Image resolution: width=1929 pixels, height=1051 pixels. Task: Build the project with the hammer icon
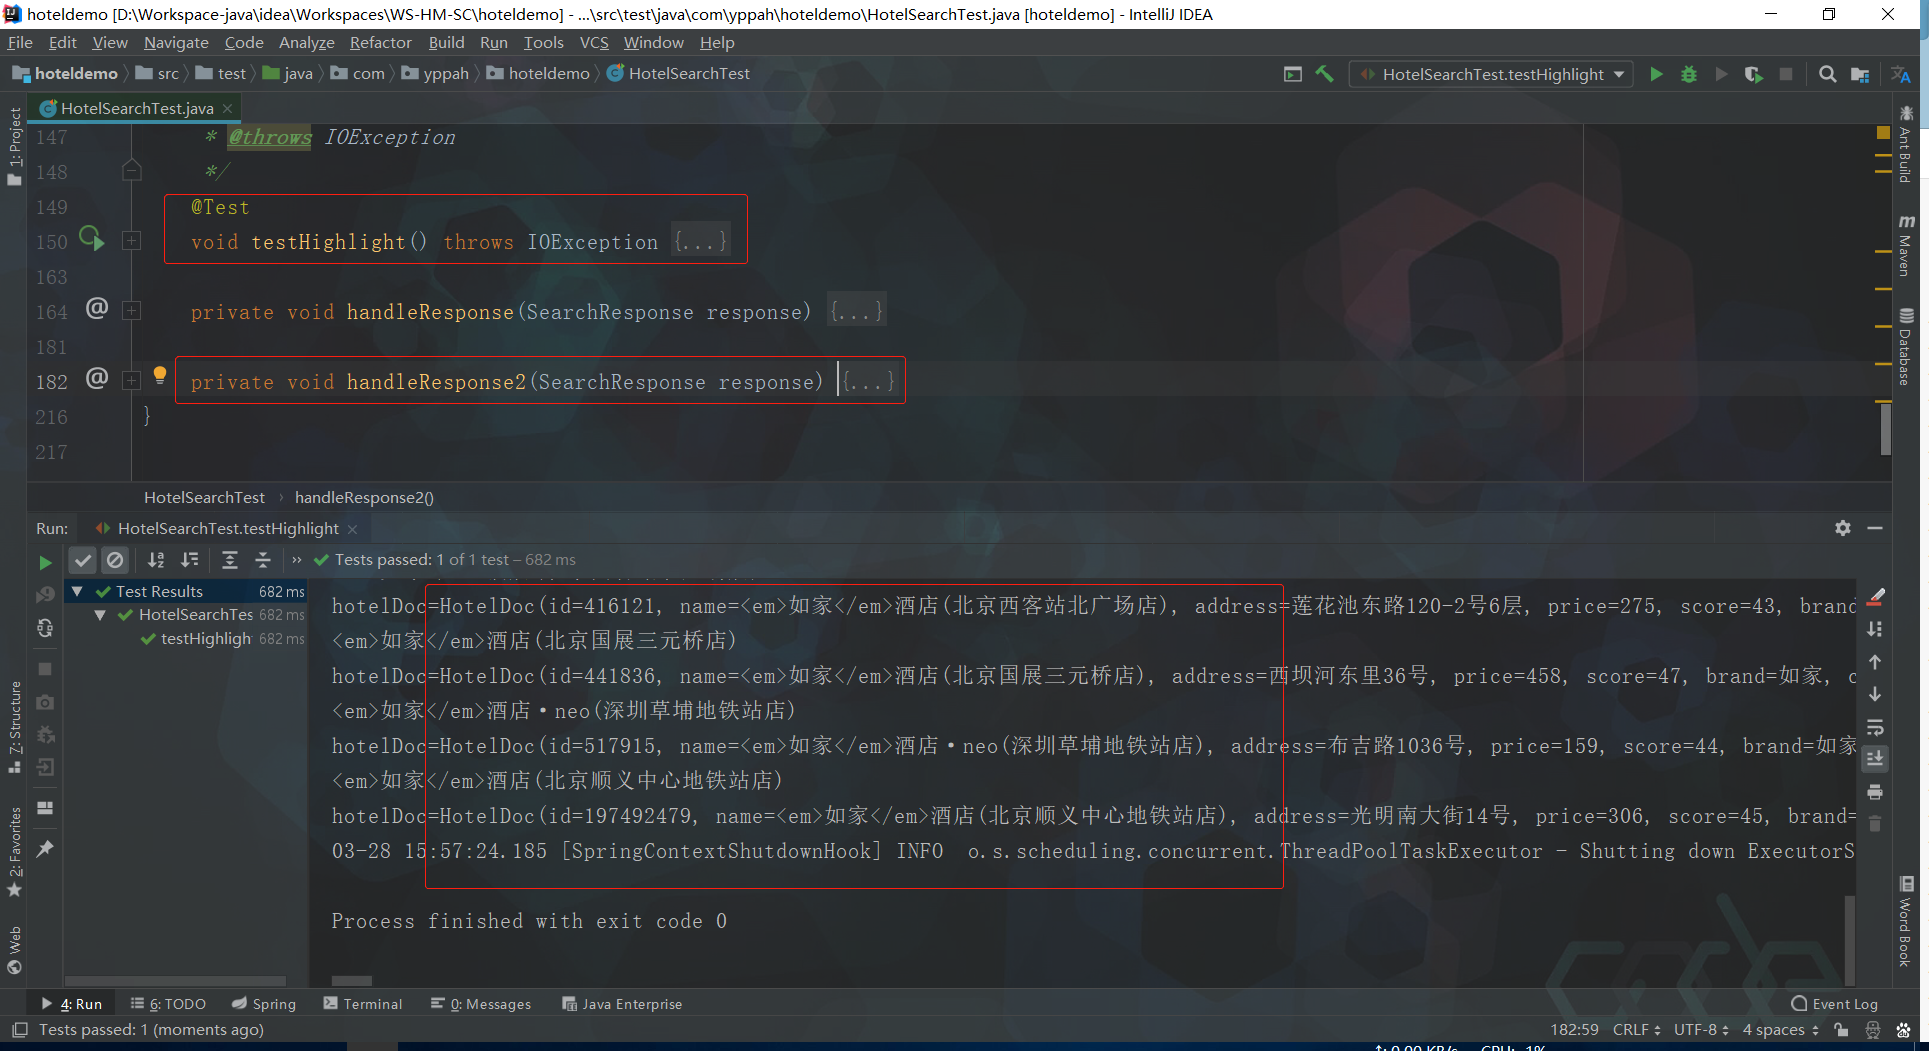(1324, 74)
